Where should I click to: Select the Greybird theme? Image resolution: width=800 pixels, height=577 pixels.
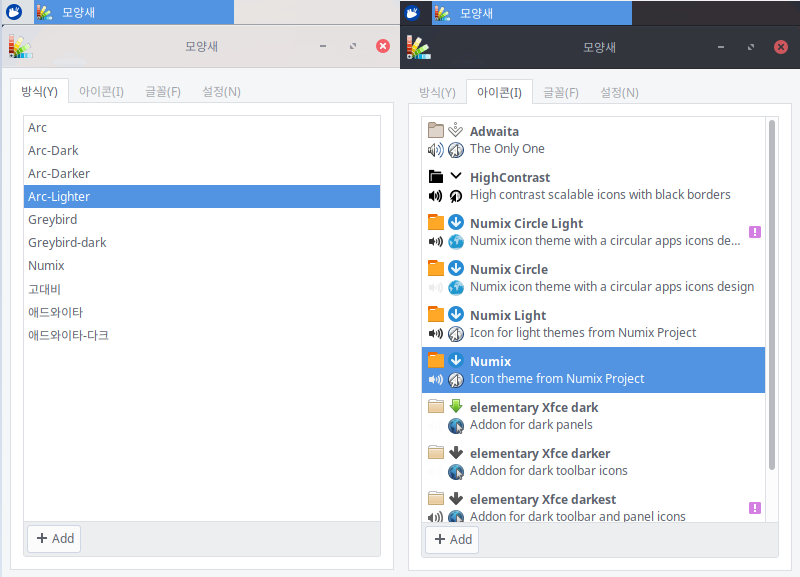tap(202, 219)
